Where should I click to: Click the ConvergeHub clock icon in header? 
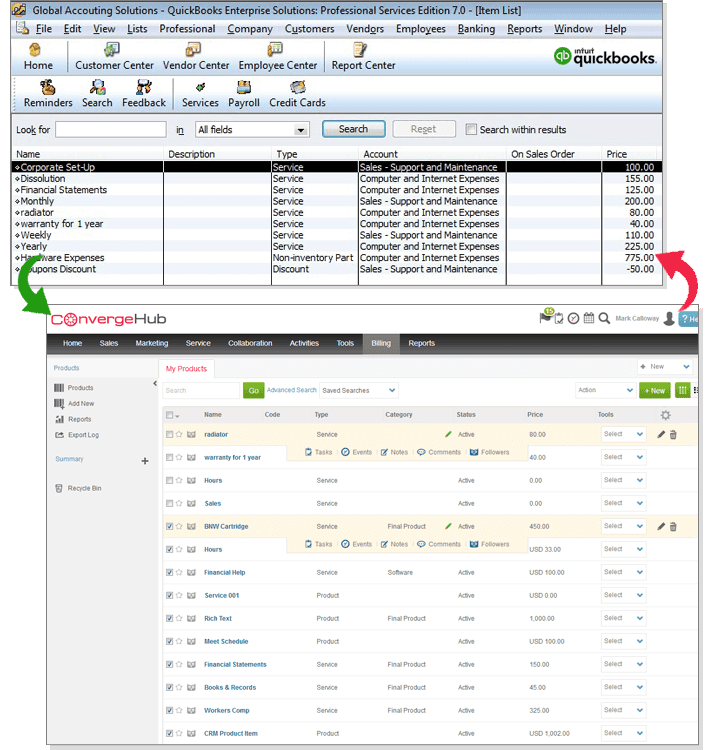coord(573,318)
